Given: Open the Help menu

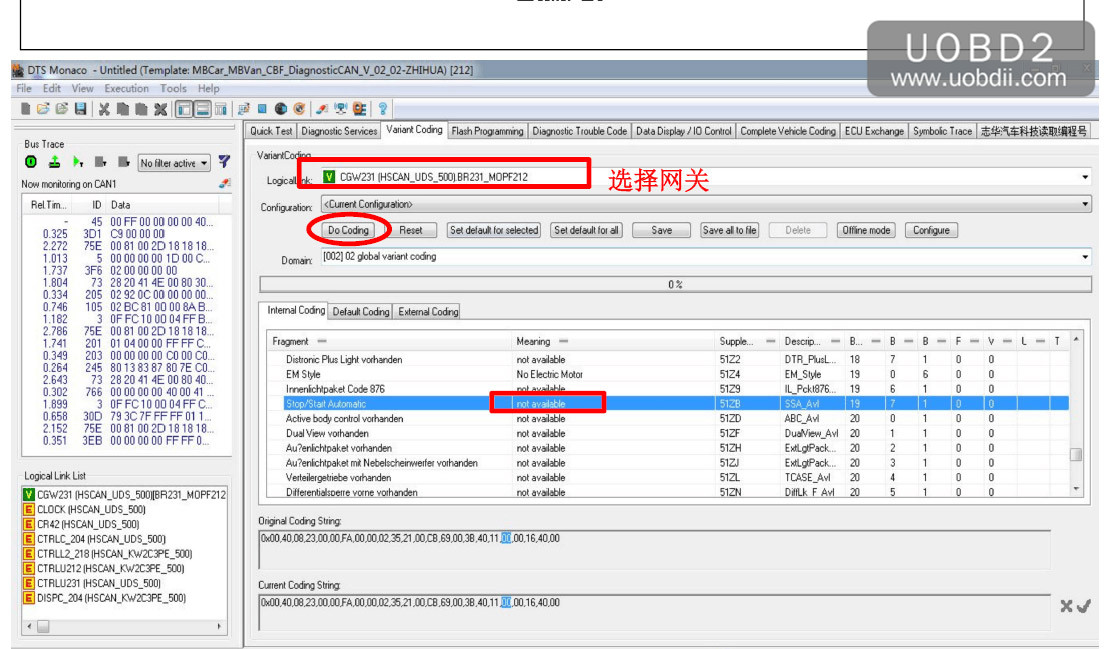Looking at the screenshot, I should tap(209, 88).
